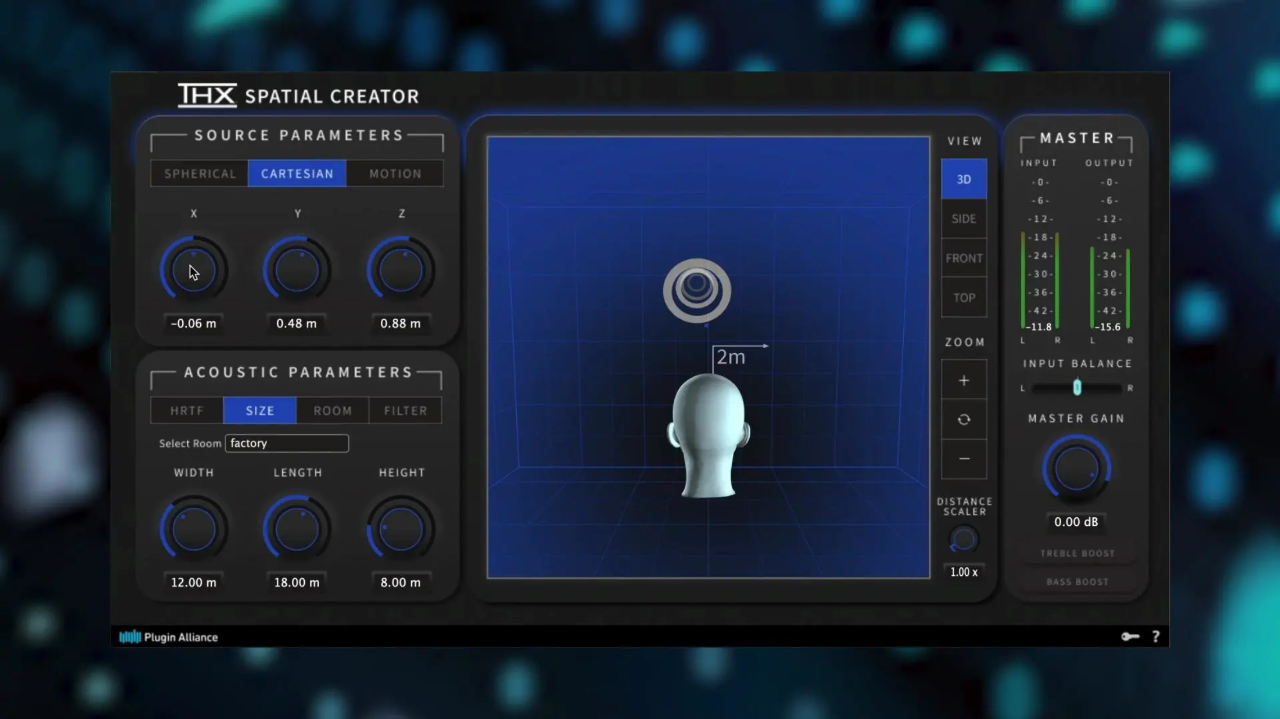Select the sound source orb in the 3D view
This screenshot has width=1280, height=719.
[x=696, y=290]
